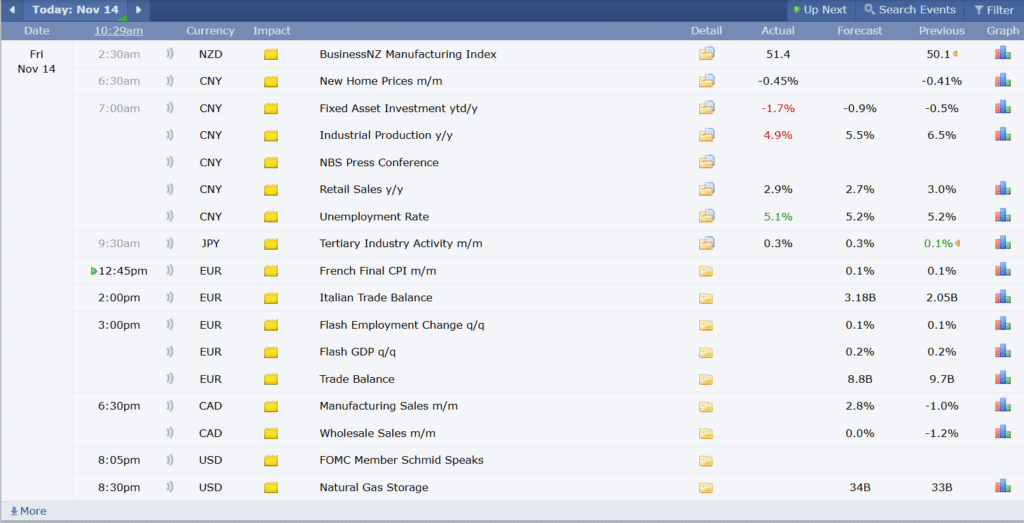
Task: Toggle sound alert for Natural Gas Storage
Action: point(169,488)
